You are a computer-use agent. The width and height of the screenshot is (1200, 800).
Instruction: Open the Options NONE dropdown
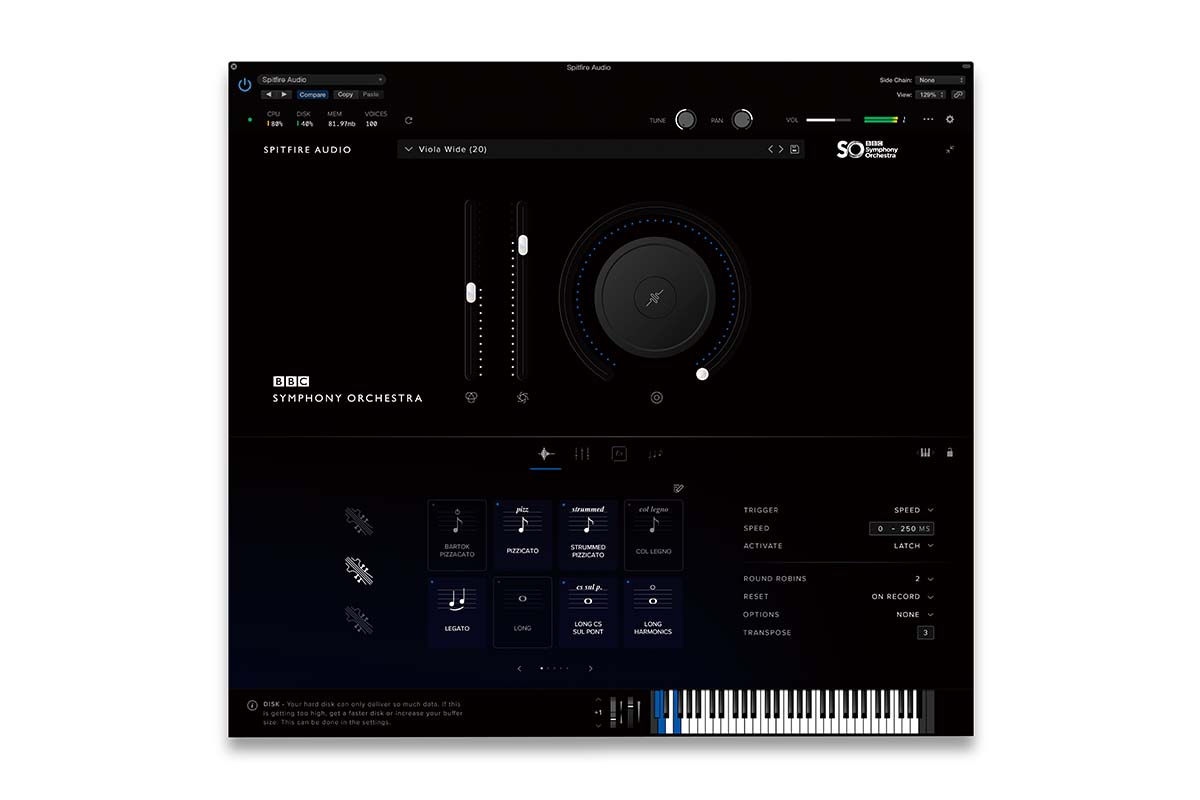[x=915, y=615]
